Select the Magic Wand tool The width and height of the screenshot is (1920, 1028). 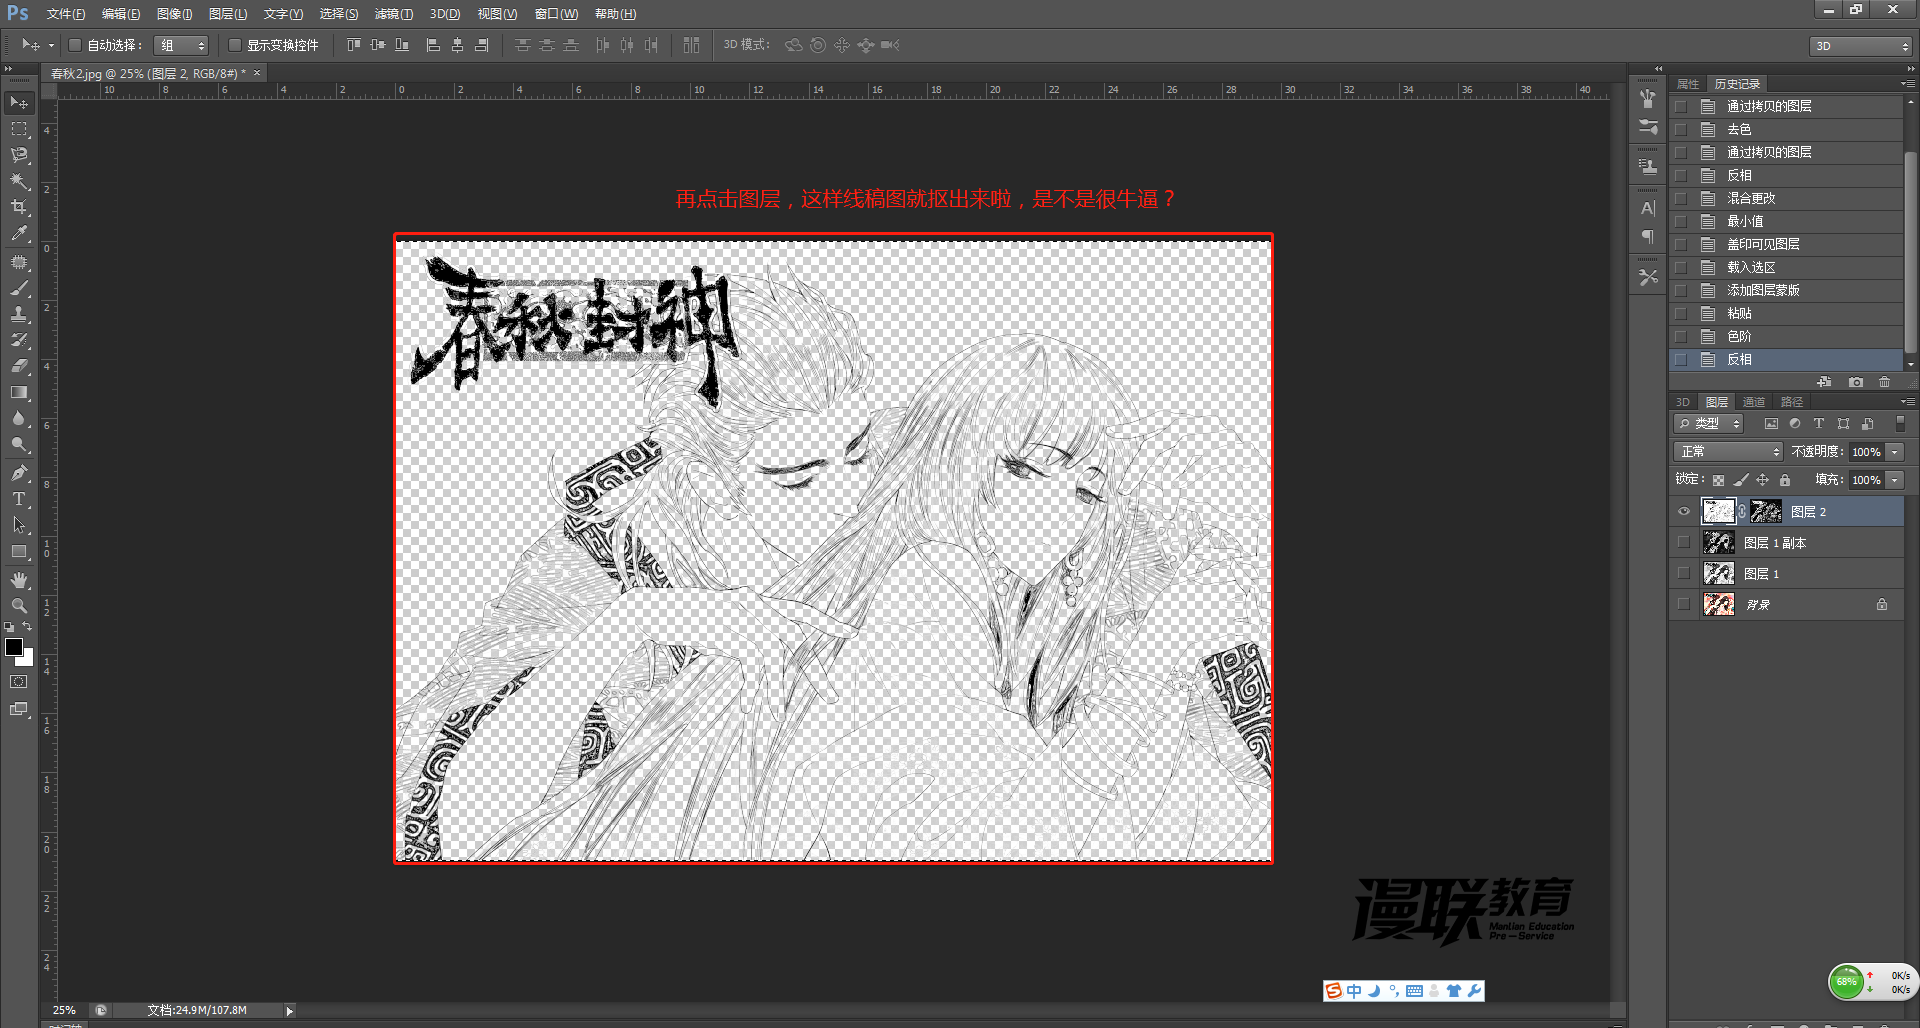(19, 181)
